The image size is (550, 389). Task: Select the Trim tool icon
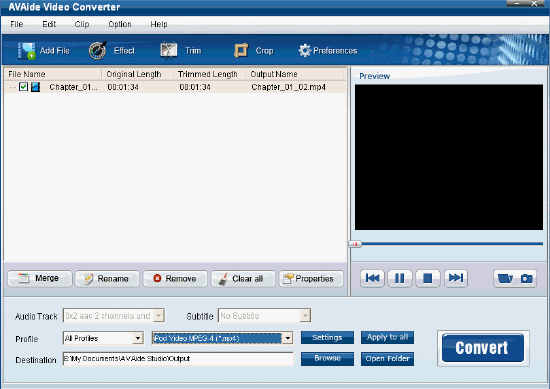tap(169, 50)
